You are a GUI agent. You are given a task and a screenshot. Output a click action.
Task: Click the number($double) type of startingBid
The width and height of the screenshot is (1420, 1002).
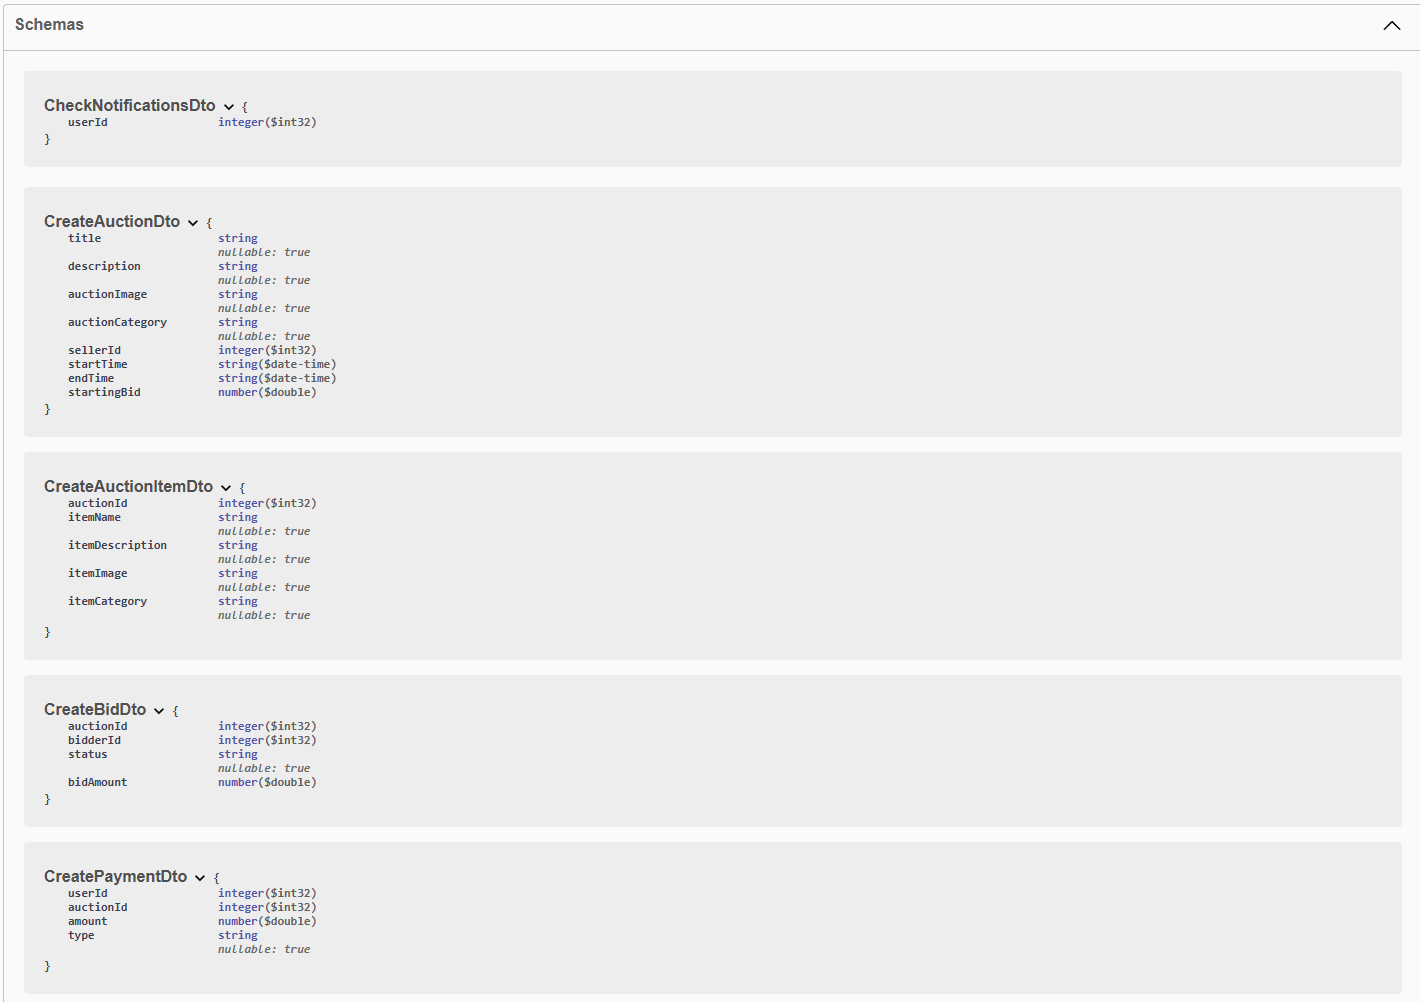pyautogui.click(x=267, y=392)
